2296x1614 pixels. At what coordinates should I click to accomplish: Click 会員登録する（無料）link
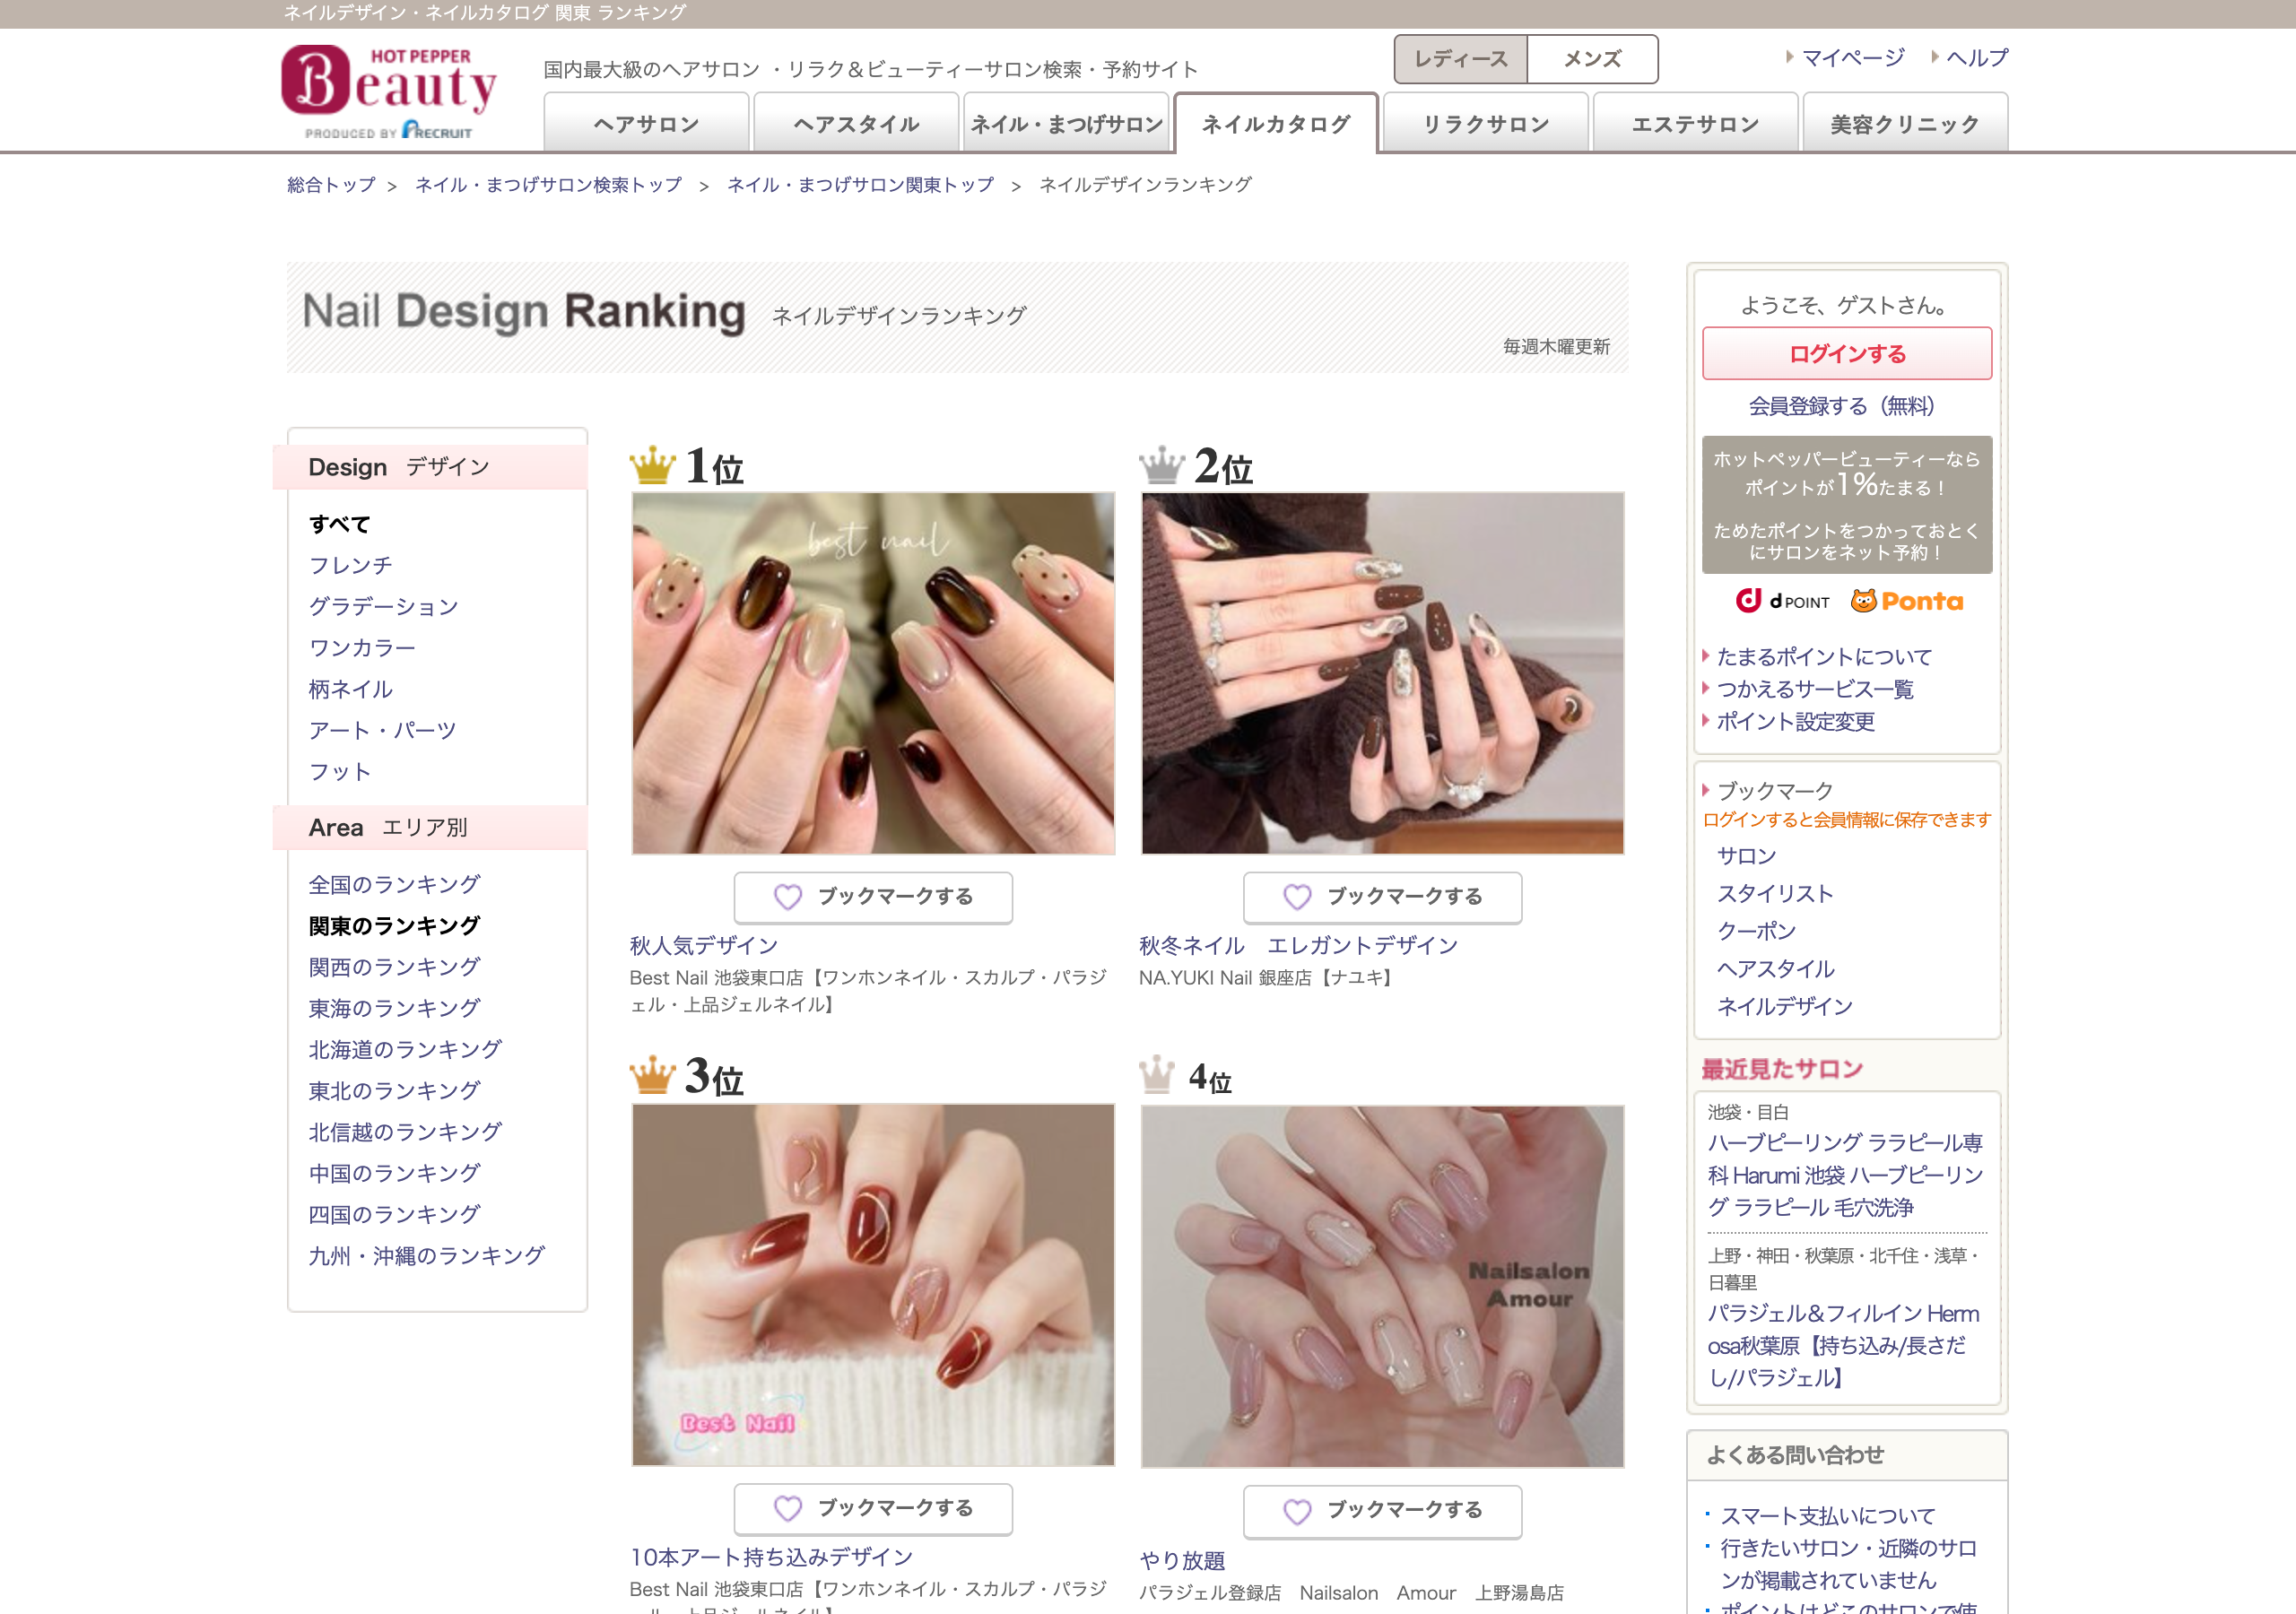tap(1846, 406)
